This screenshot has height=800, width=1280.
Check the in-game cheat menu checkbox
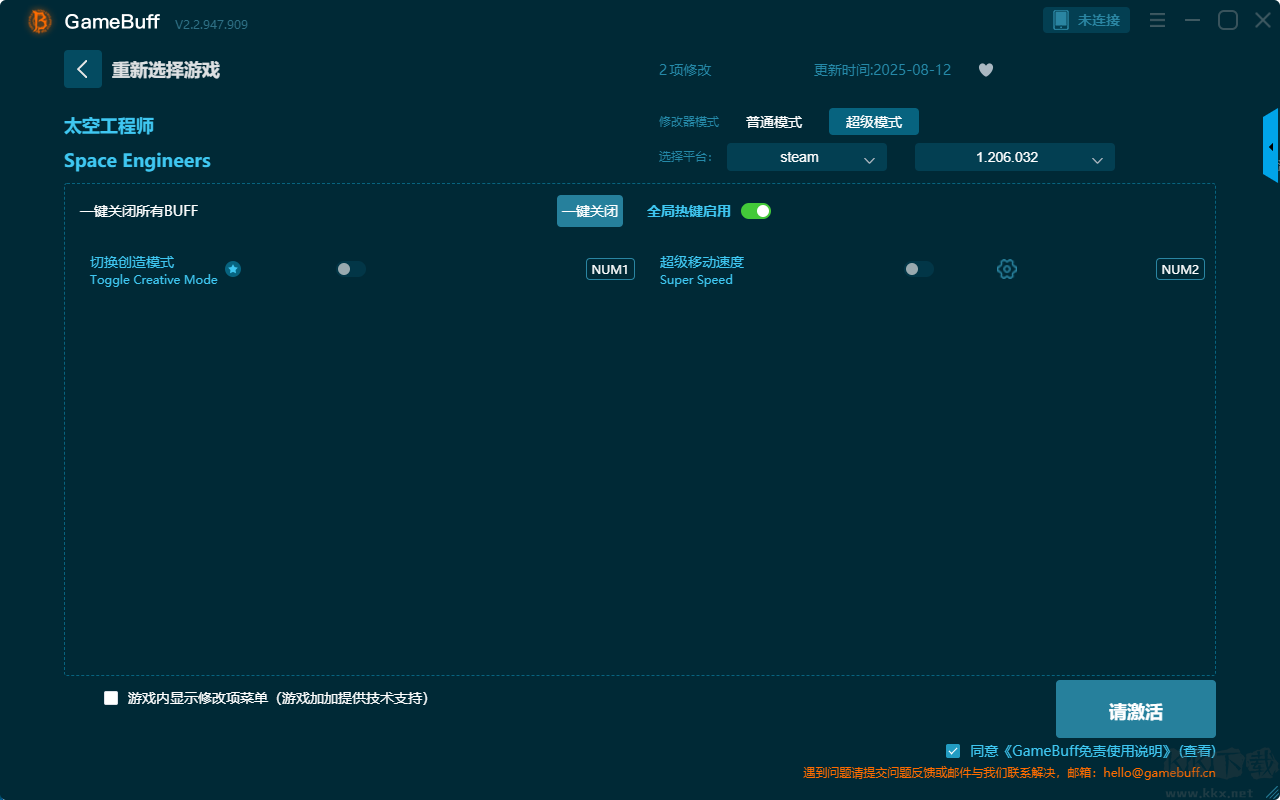[111, 698]
